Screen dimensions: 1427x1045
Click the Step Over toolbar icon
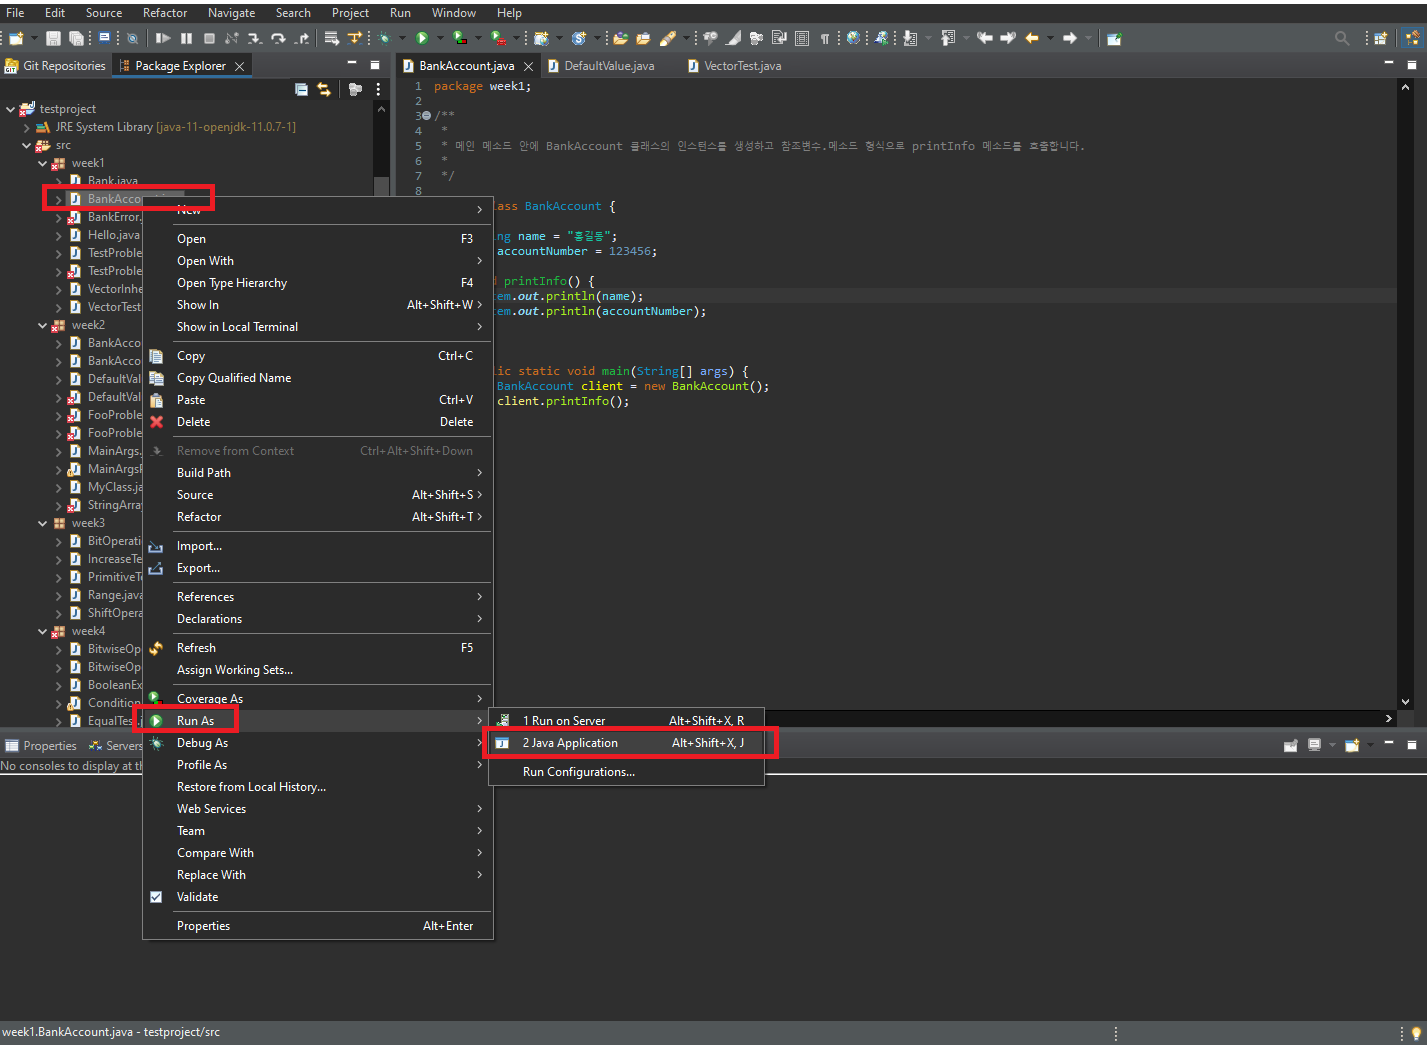tap(278, 38)
